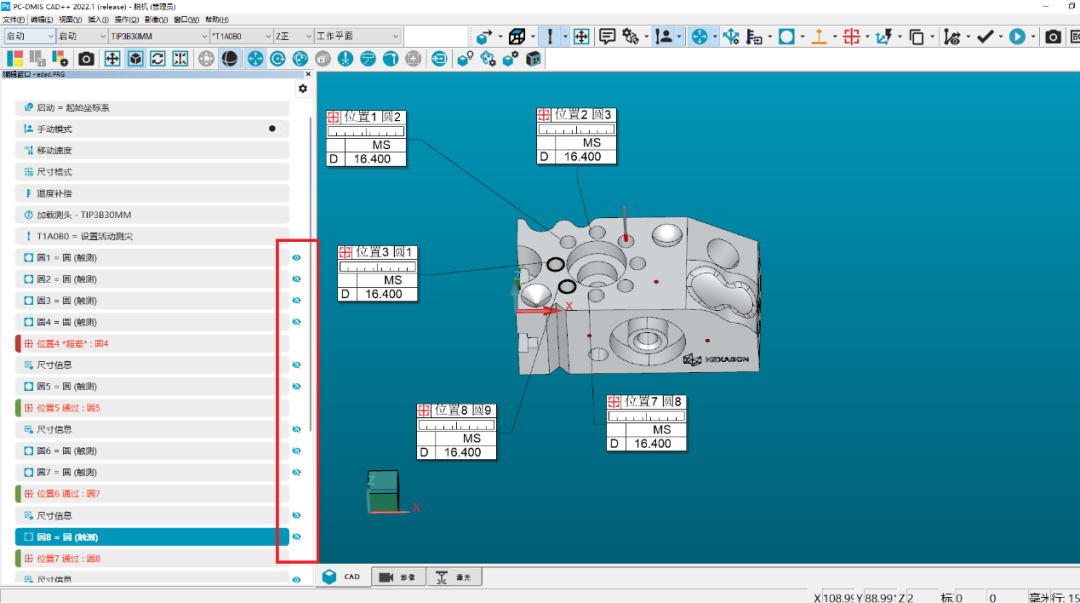1080x603 pixels.
Task: Toggle eye icon for 圆7 row
Action: coord(297,472)
